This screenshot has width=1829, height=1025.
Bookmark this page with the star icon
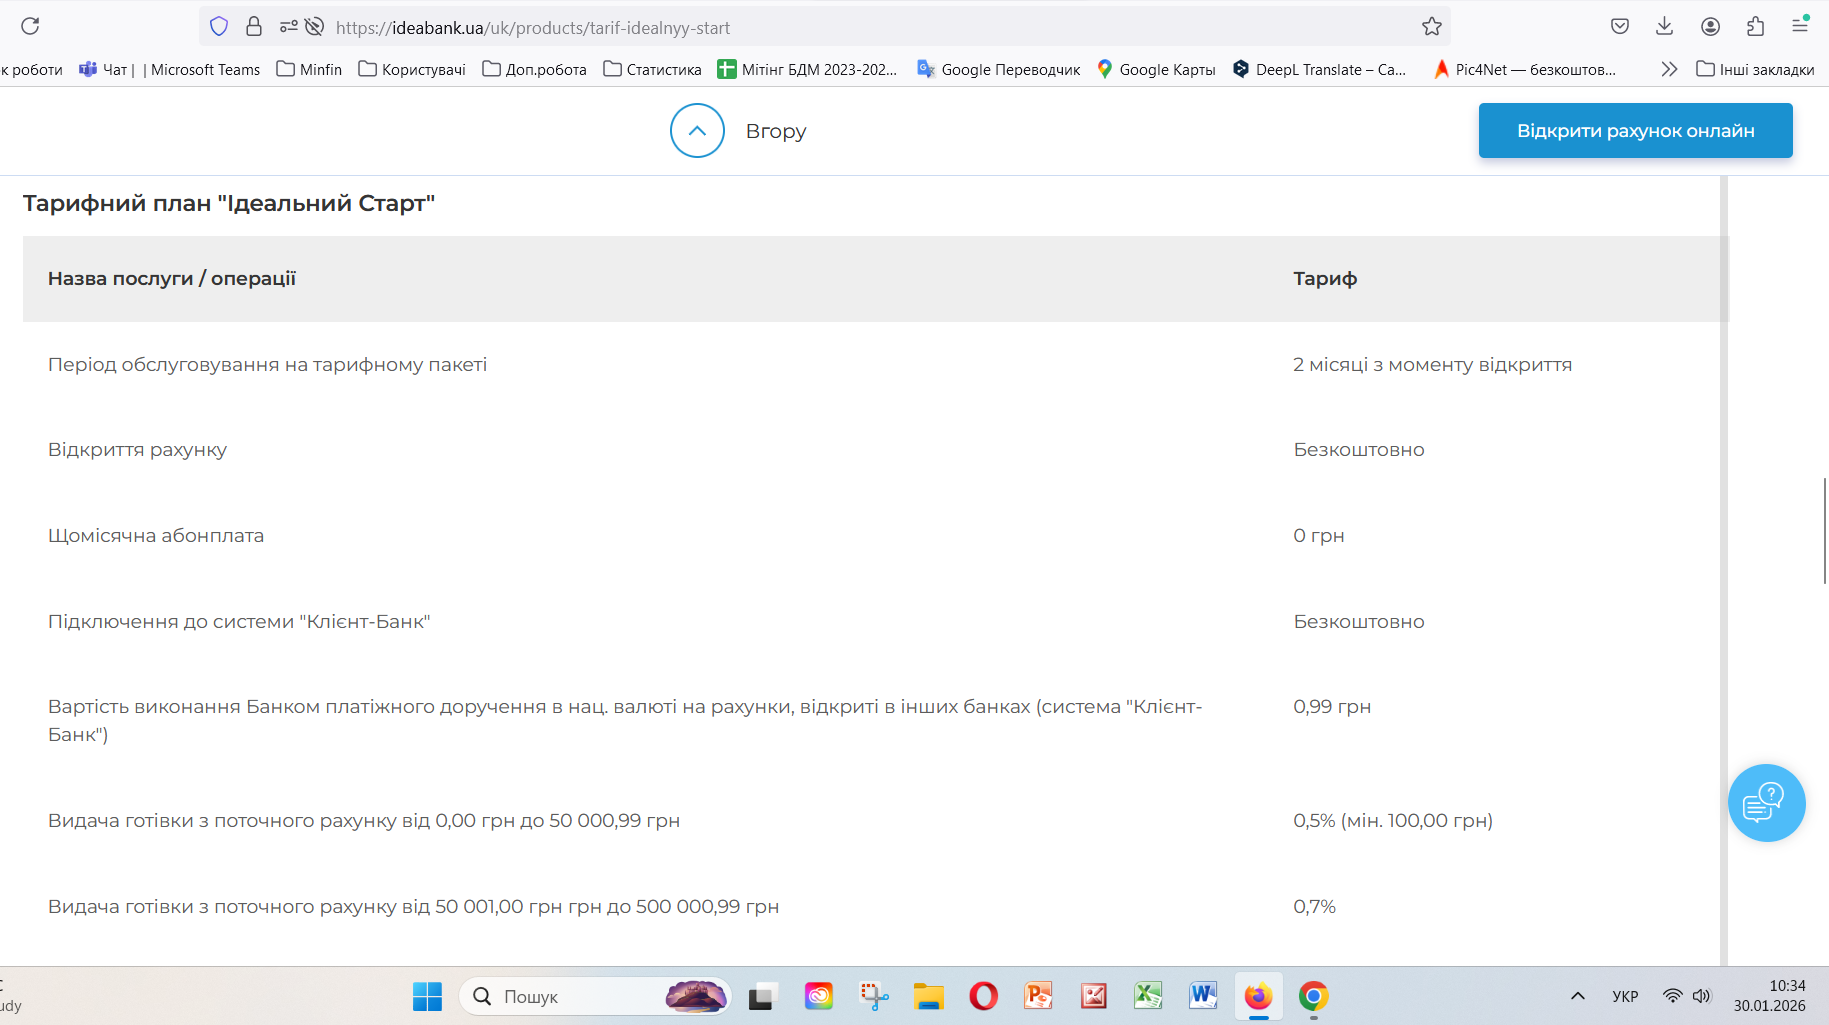coord(1432,27)
